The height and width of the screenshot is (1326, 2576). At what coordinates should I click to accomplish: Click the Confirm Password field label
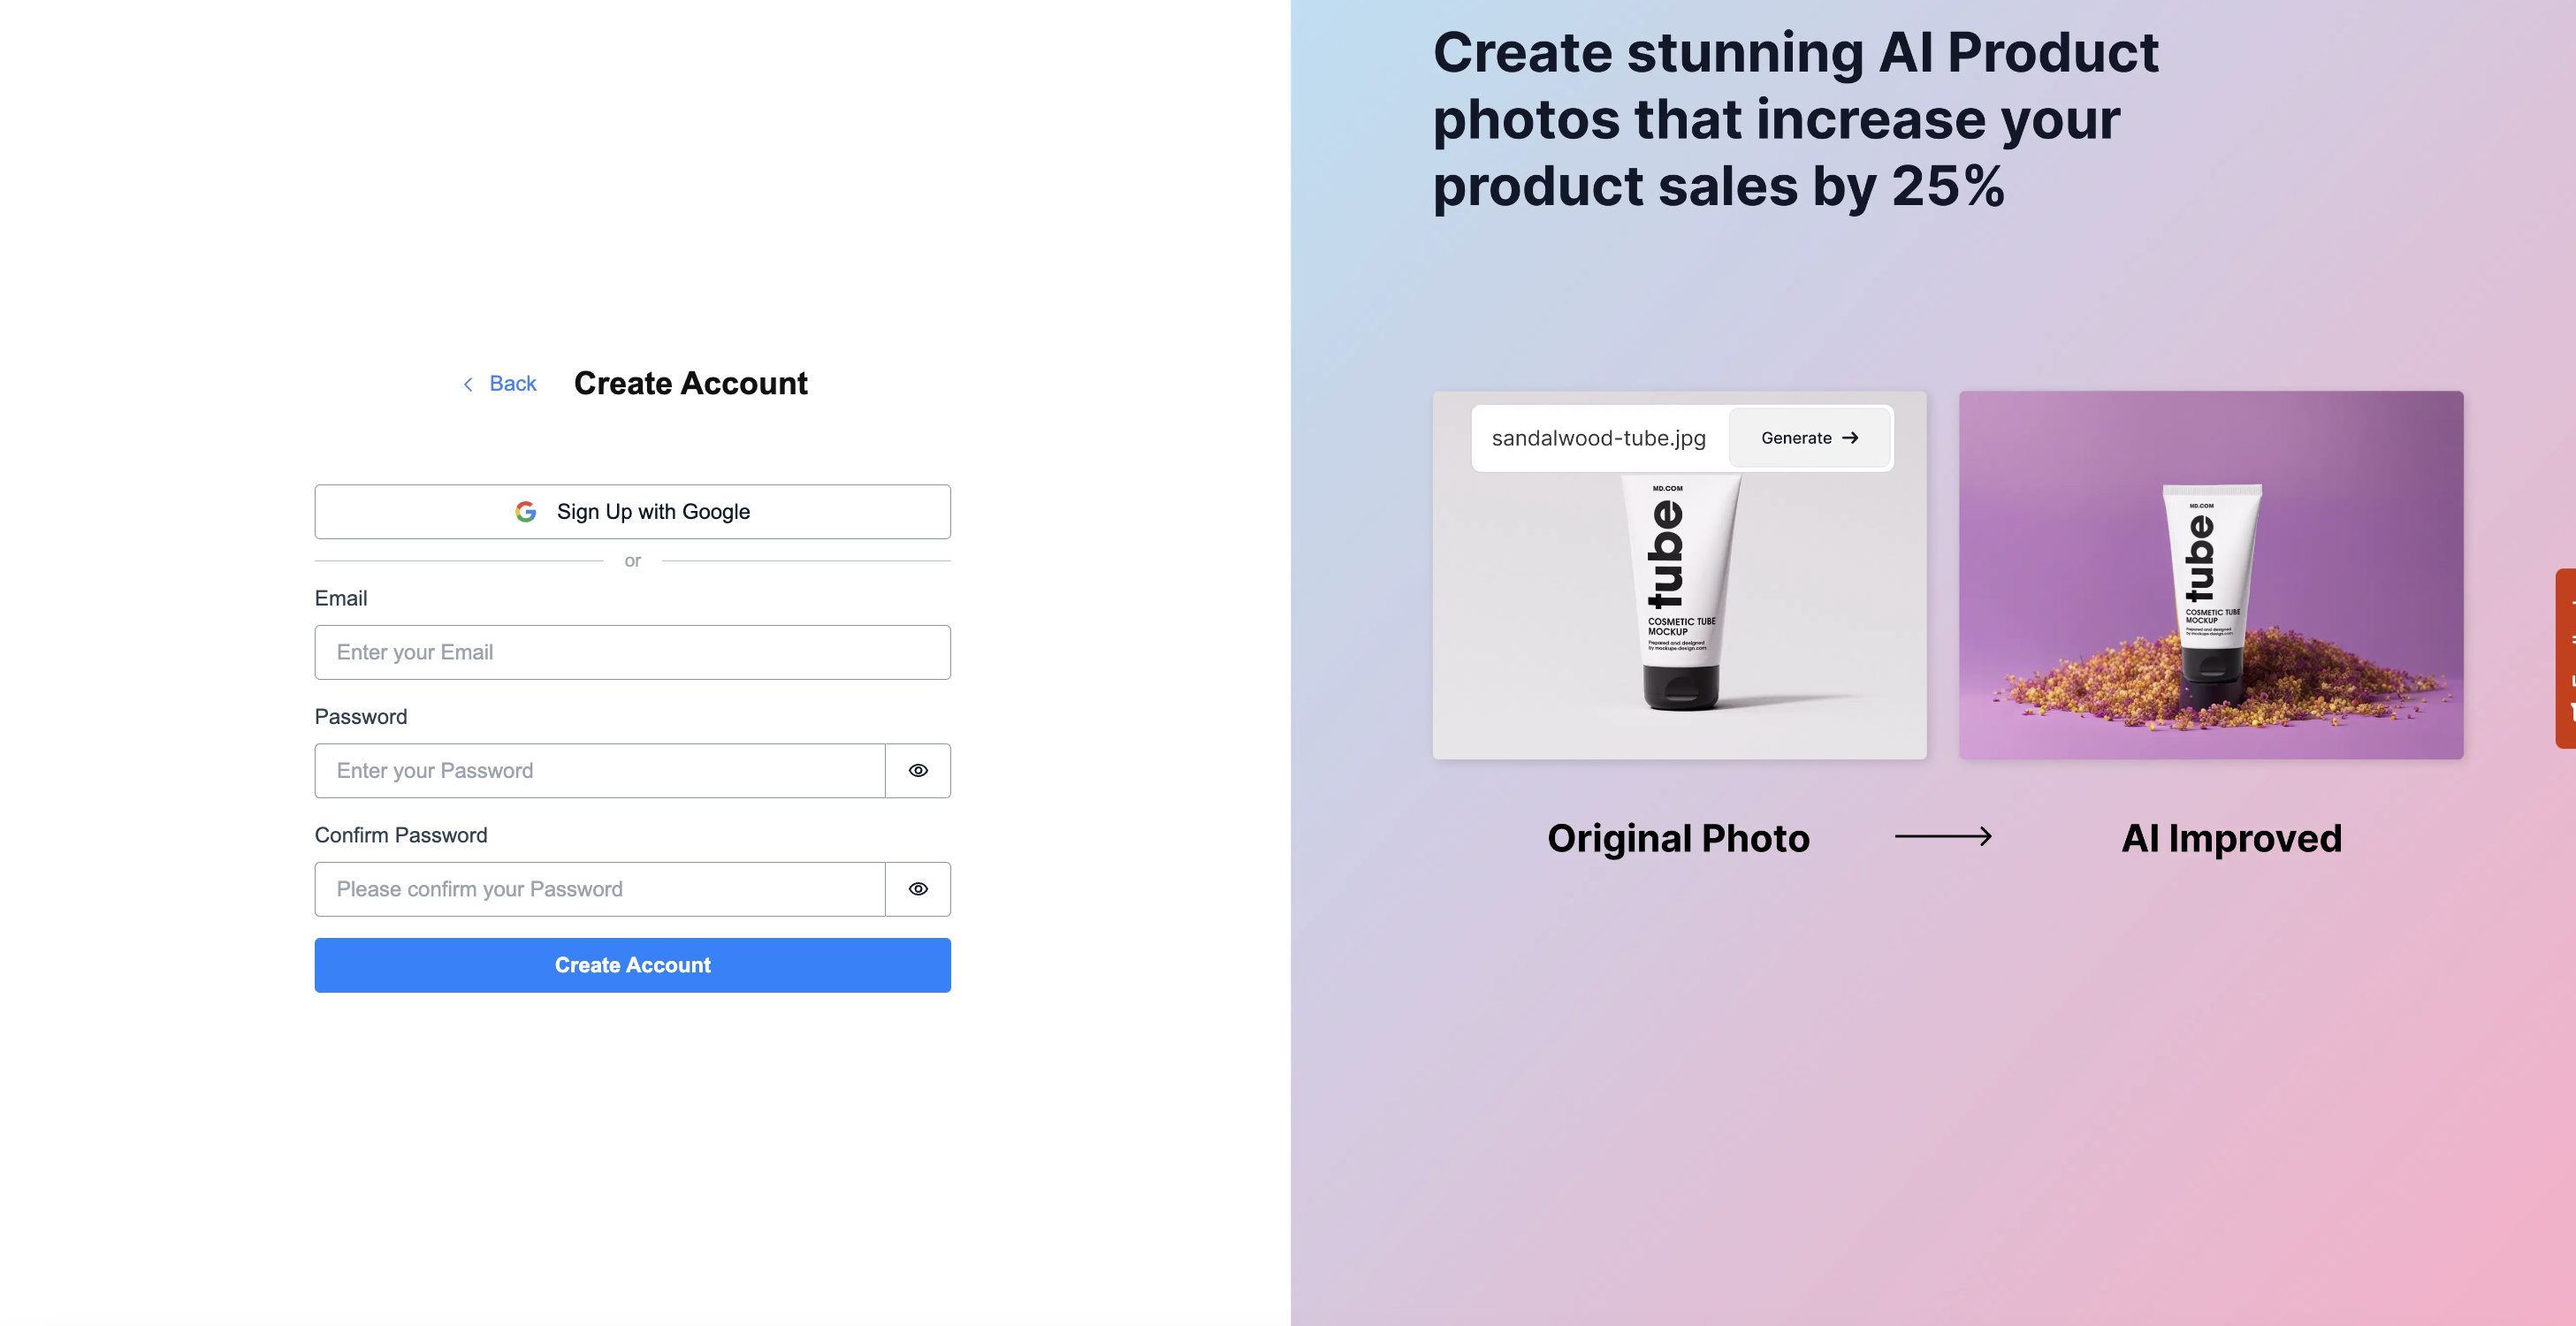pyautogui.click(x=401, y=835)
